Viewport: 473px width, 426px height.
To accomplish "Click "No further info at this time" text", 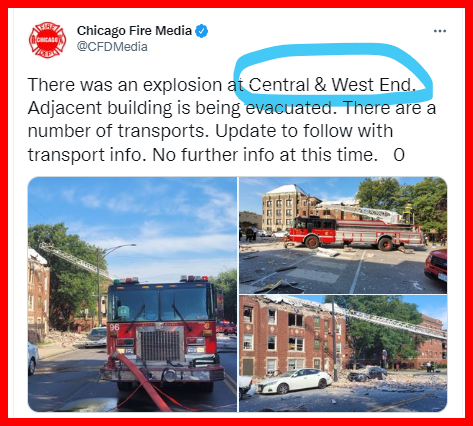I will (x=265, y=155).
